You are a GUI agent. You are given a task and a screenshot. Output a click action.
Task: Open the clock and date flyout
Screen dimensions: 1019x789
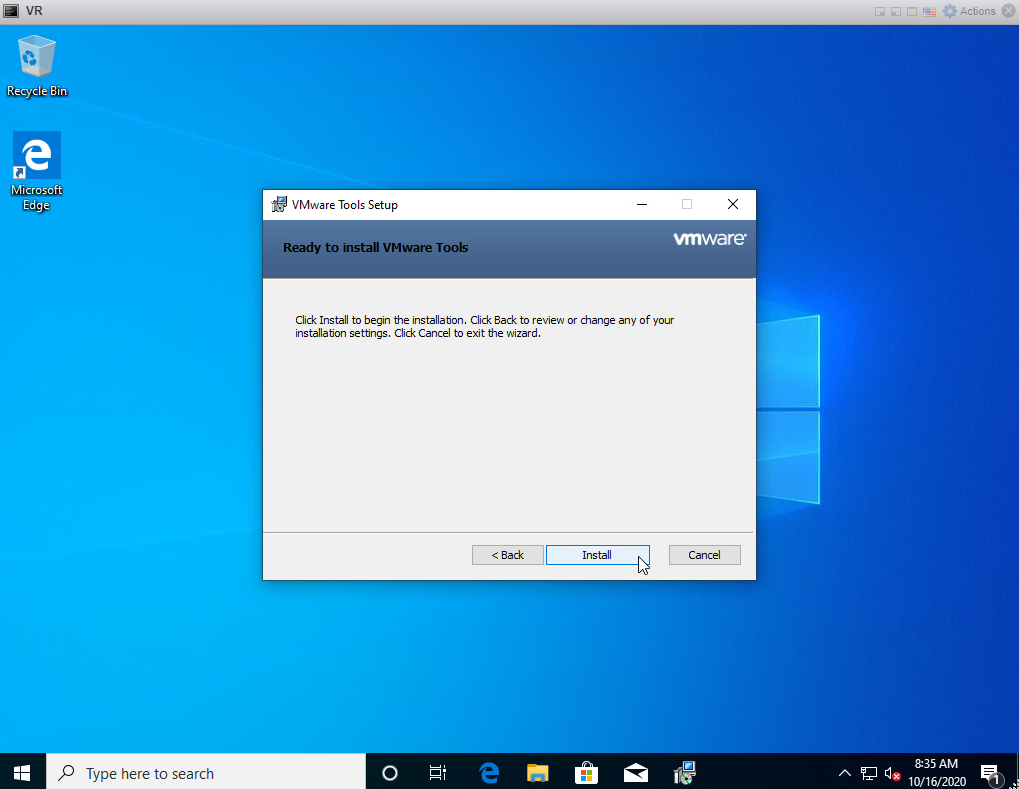tap(936, 772)
